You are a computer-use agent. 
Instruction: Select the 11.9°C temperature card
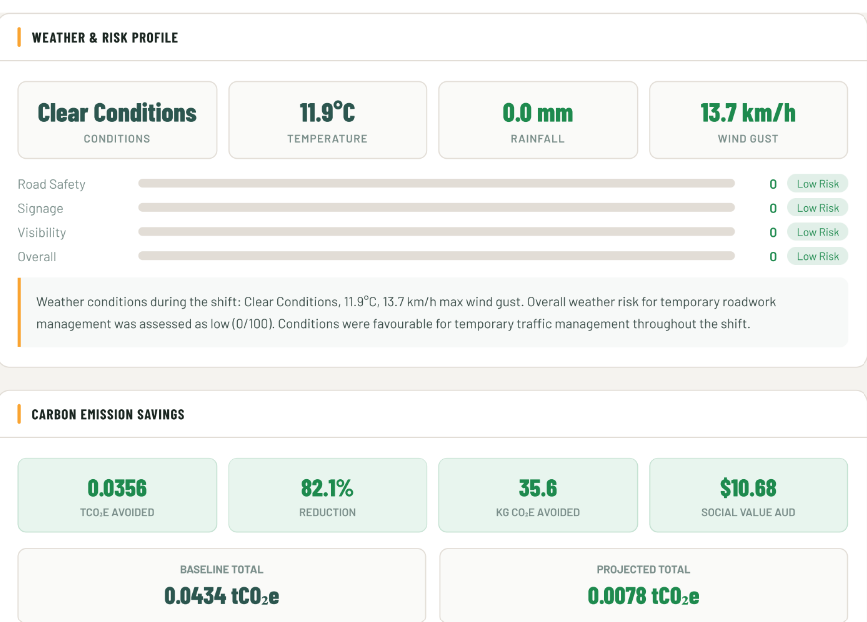(x=327, y=120)
